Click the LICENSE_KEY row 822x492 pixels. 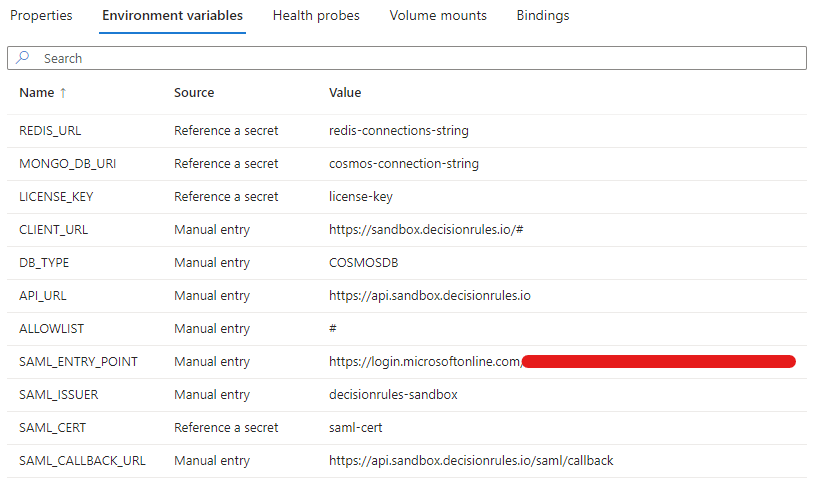click(x=56, y=196)
